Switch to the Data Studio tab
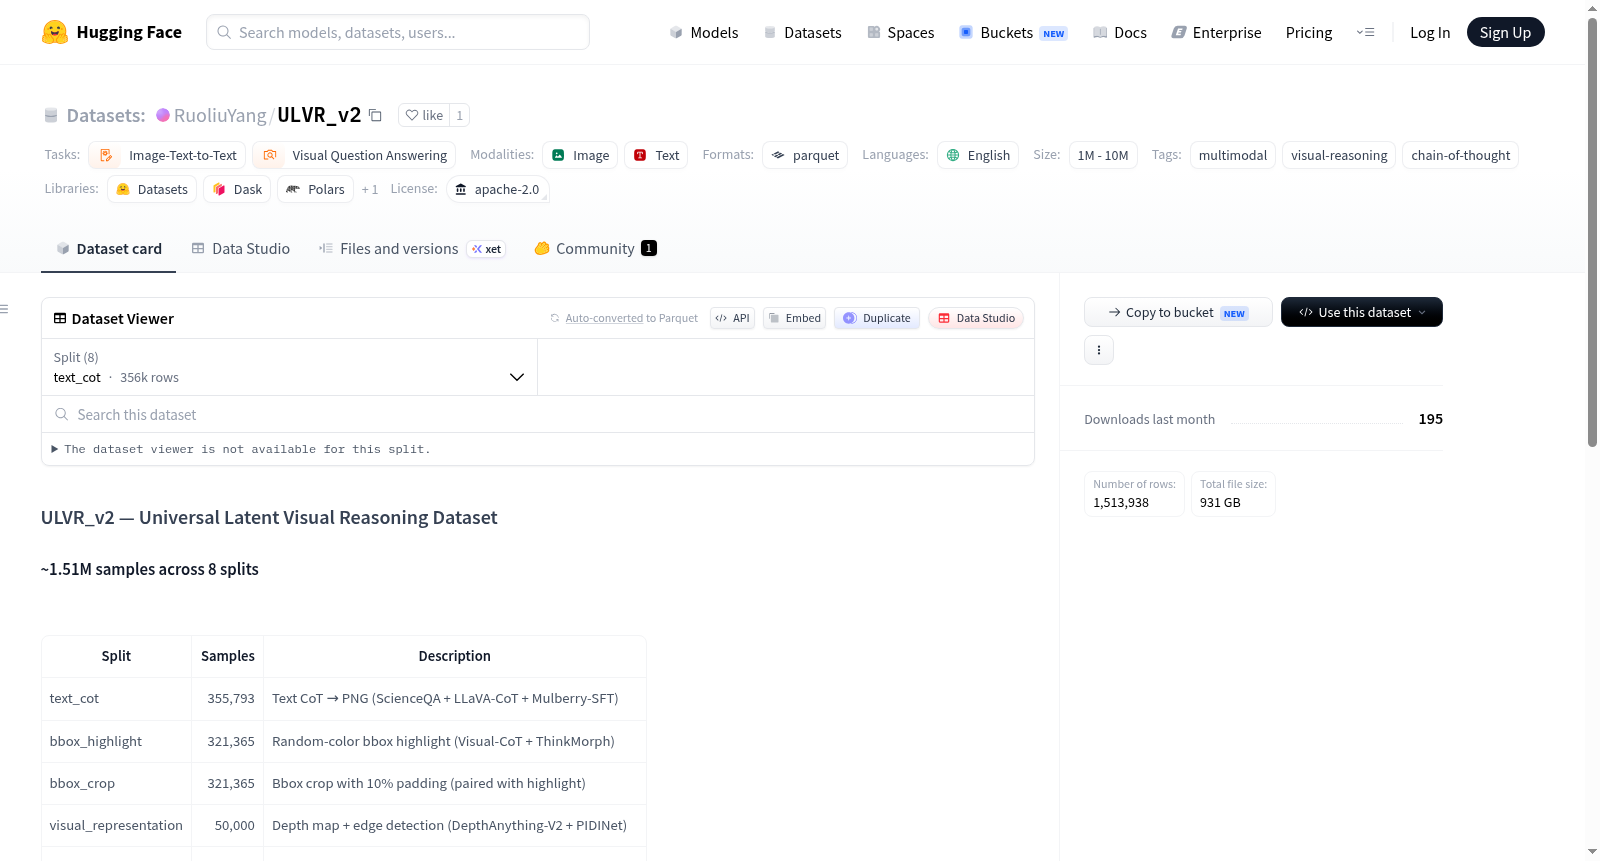This screenshot has height=861, width=1600. (x=240, y=249)
